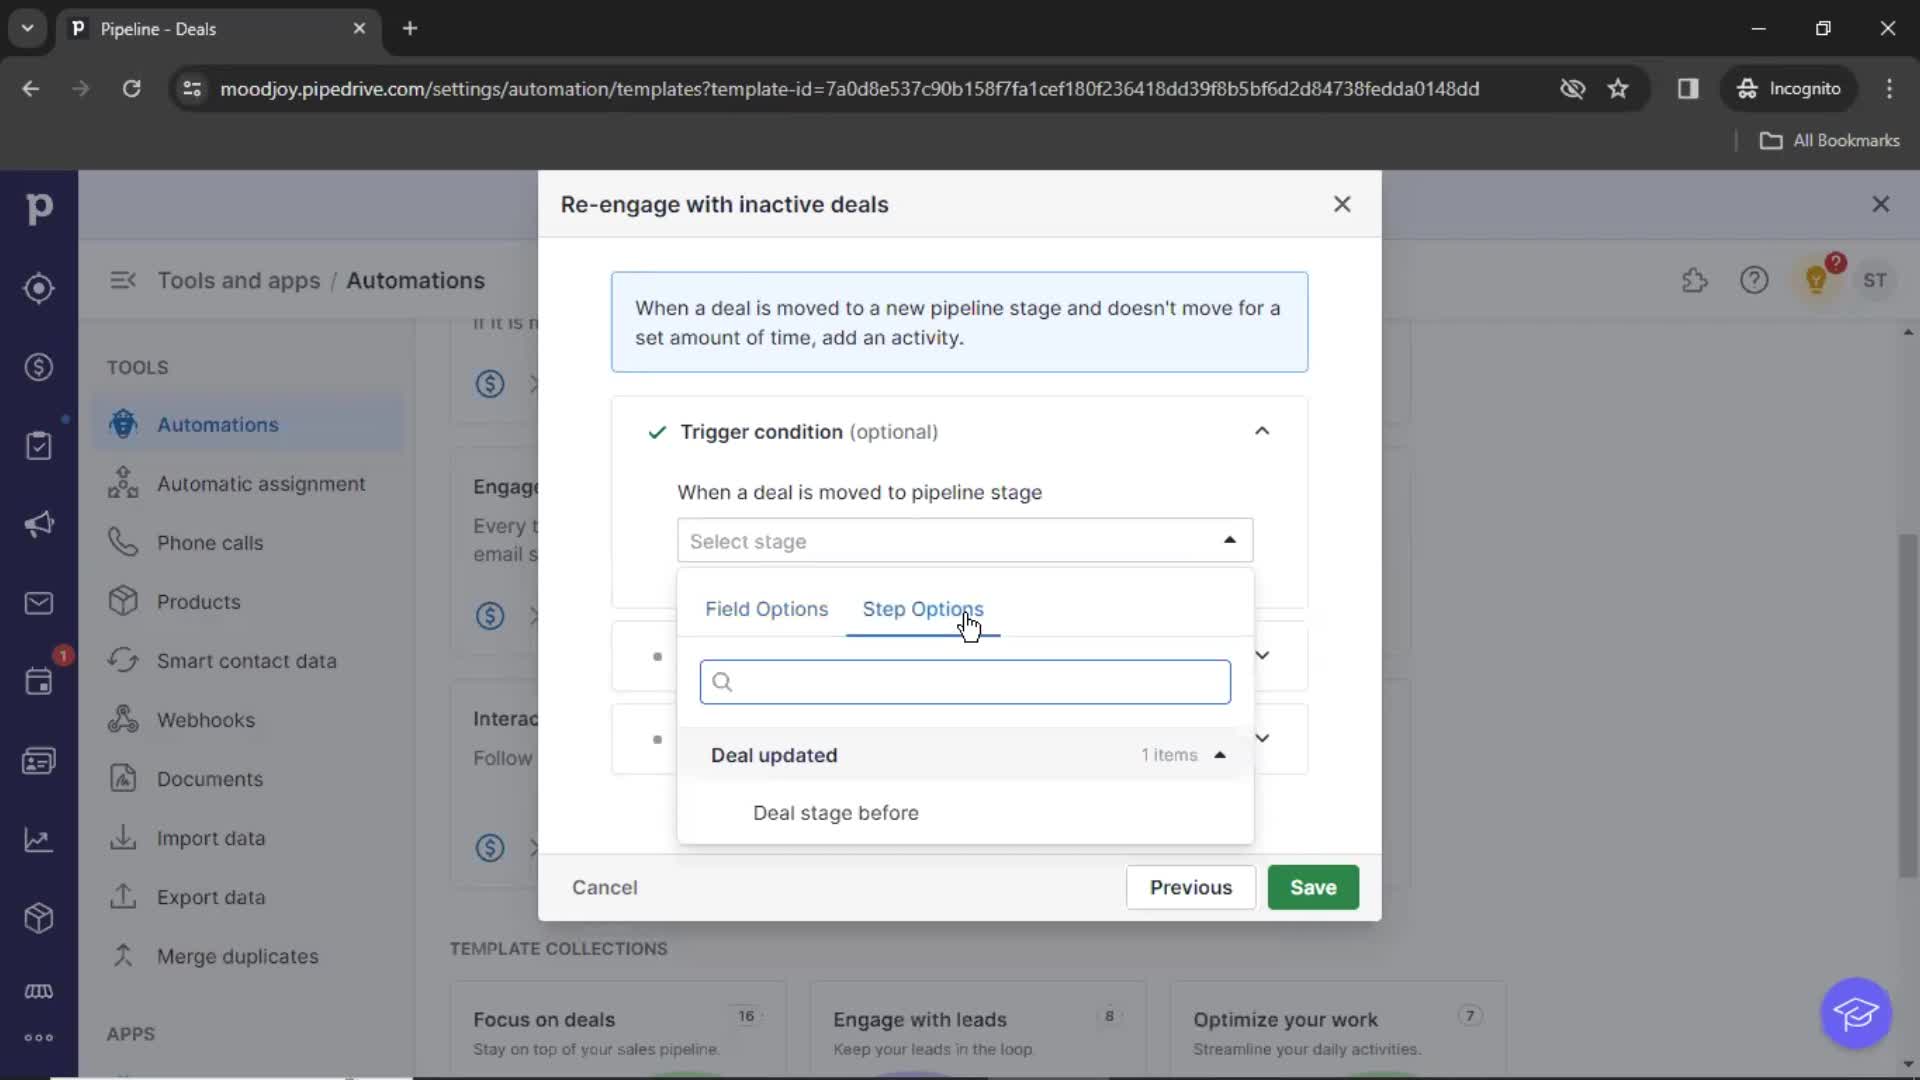Click the Smart contact data sidebar icon
This screenshot has width=1920, height=1080.
[x=123, y=661]
